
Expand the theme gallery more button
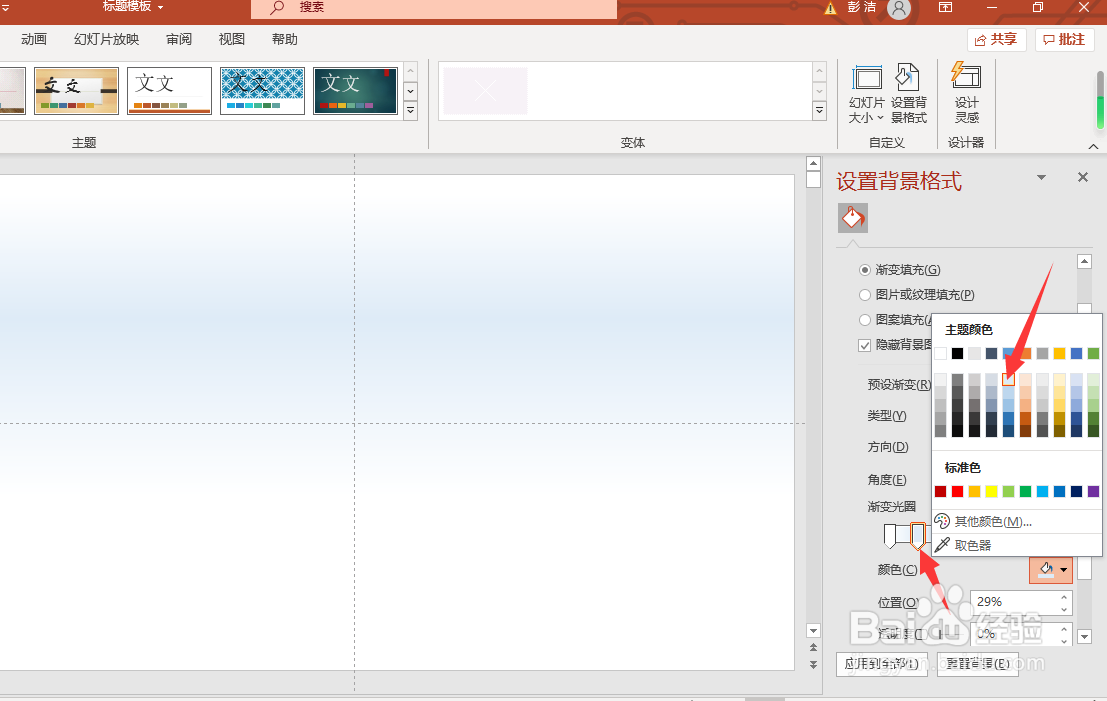click(410, 111)
